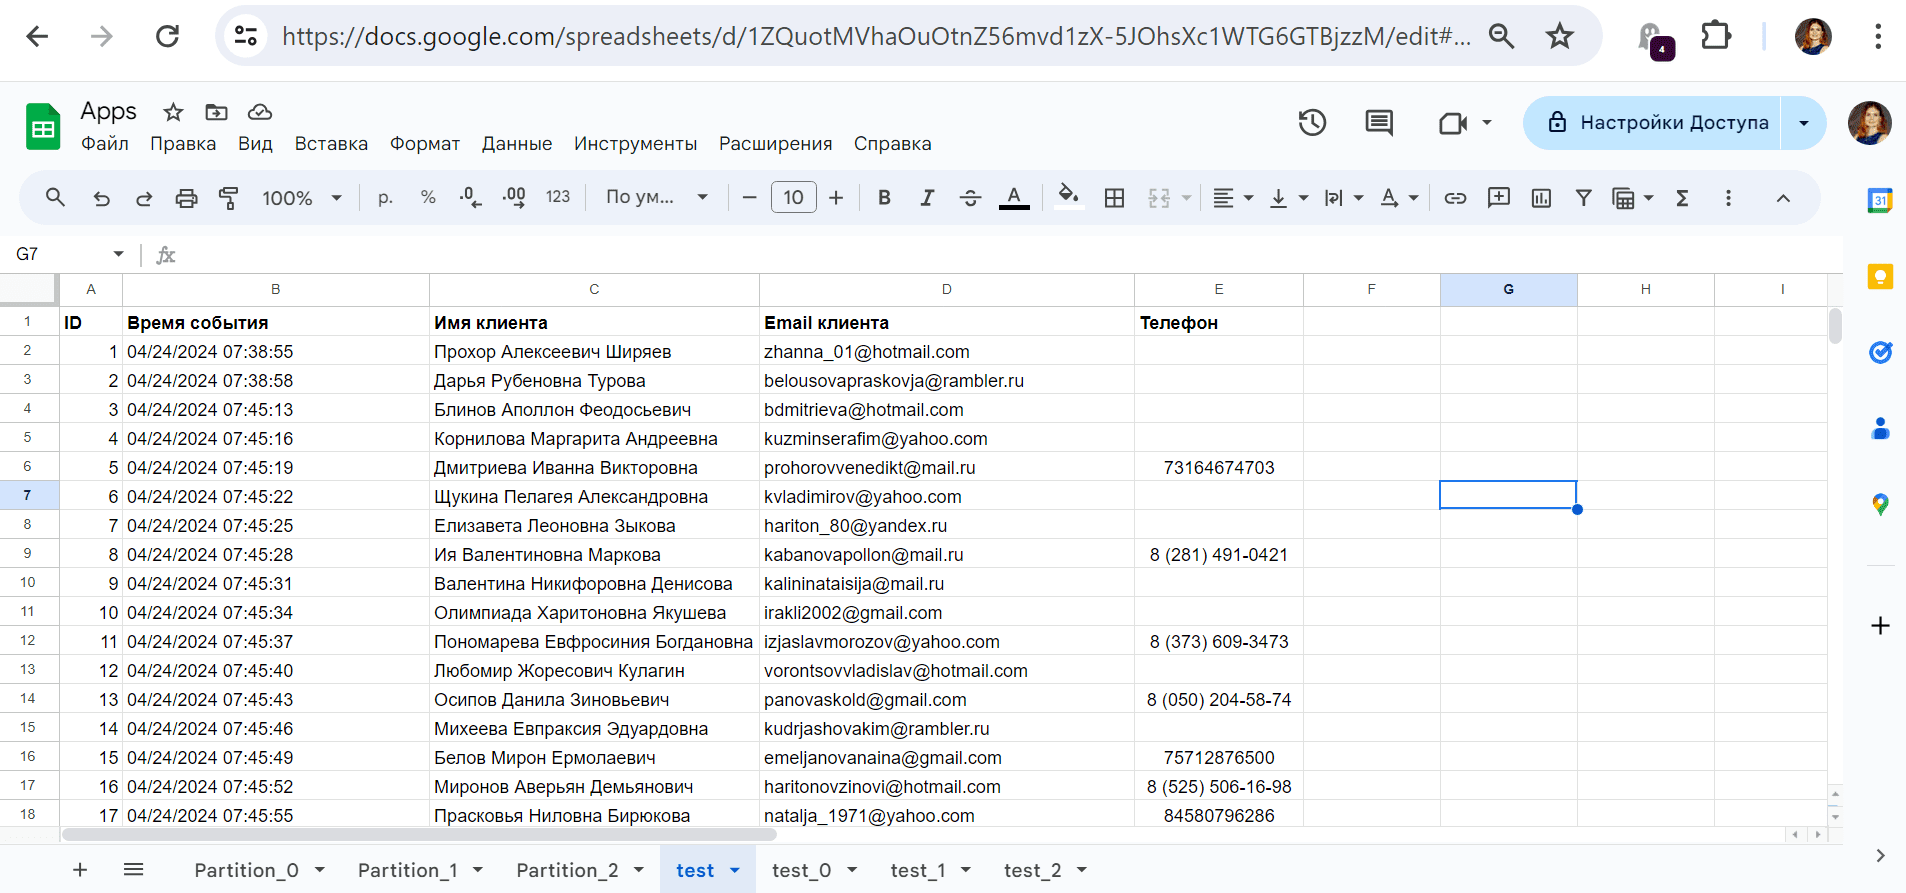Open more number formats (123)

(x=558, y=198)
